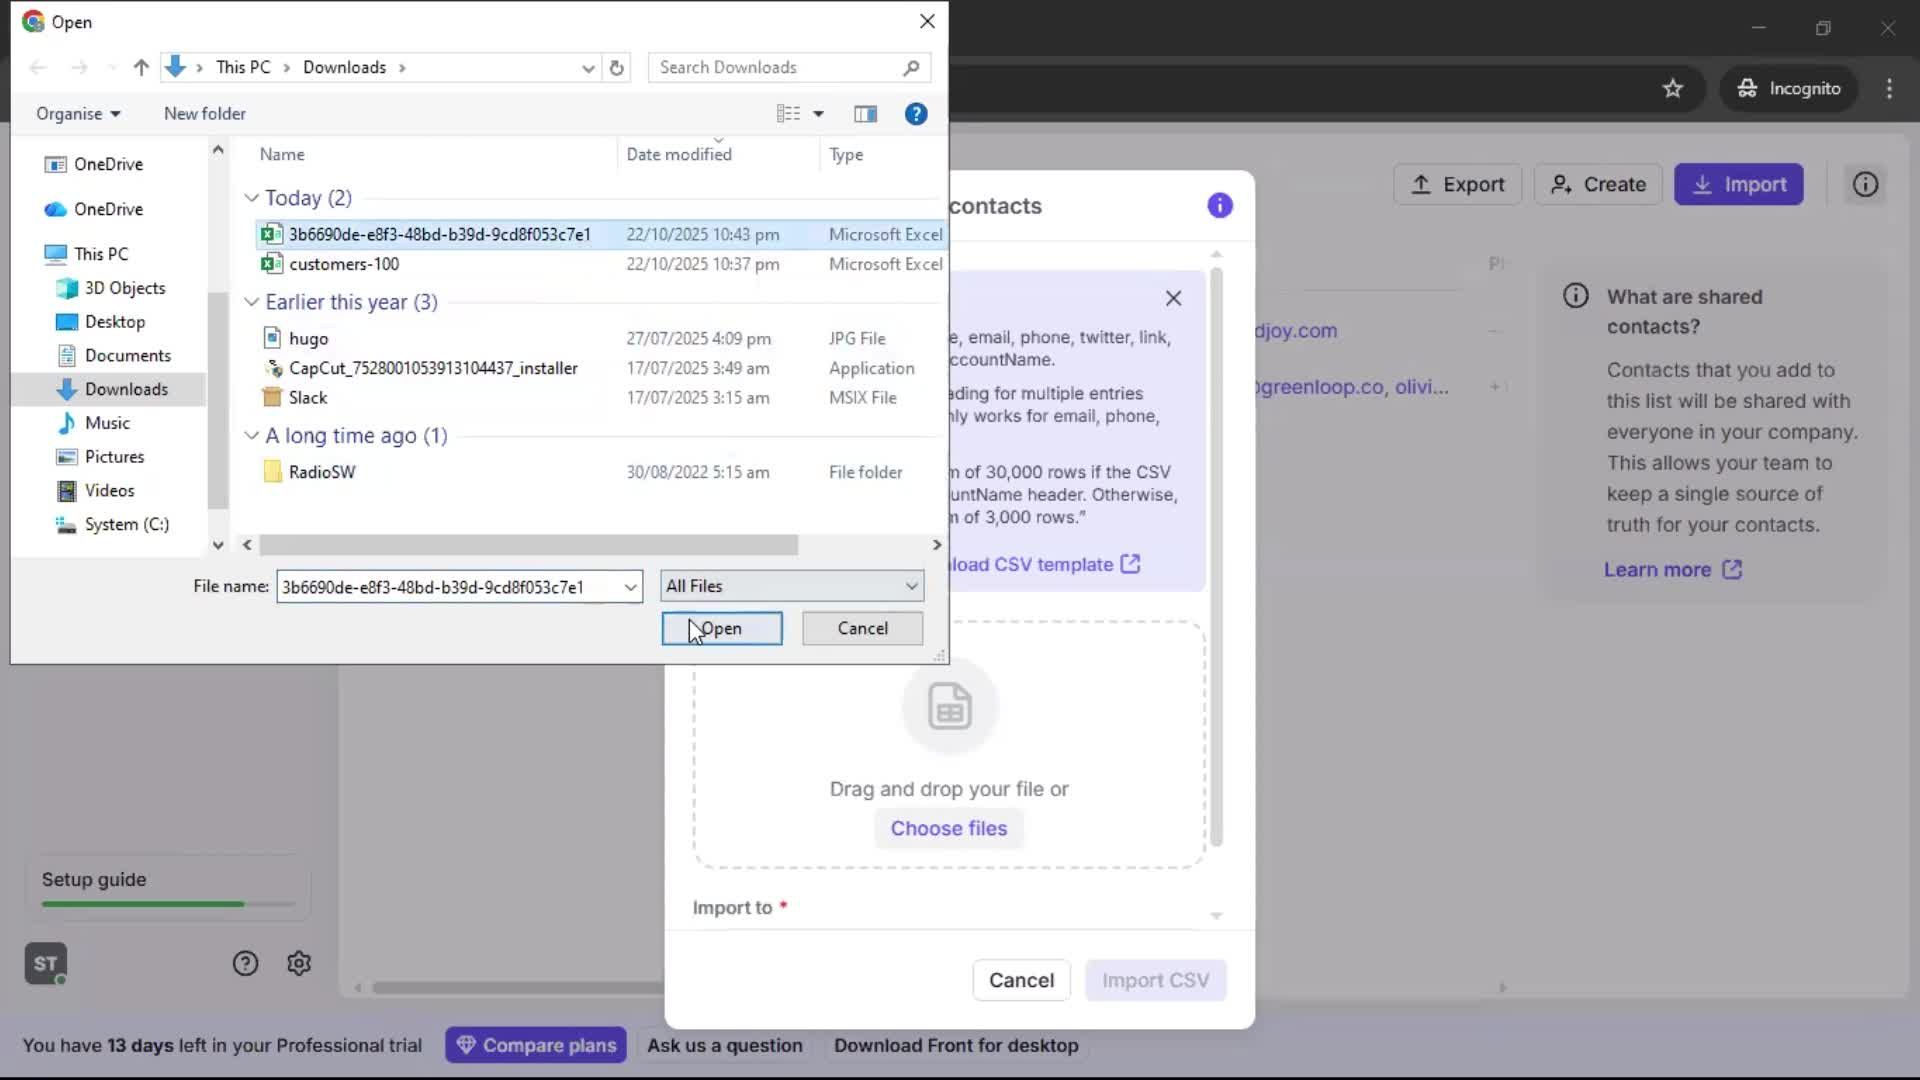Refresh the Downloads folder view

(x=616, y=67)
